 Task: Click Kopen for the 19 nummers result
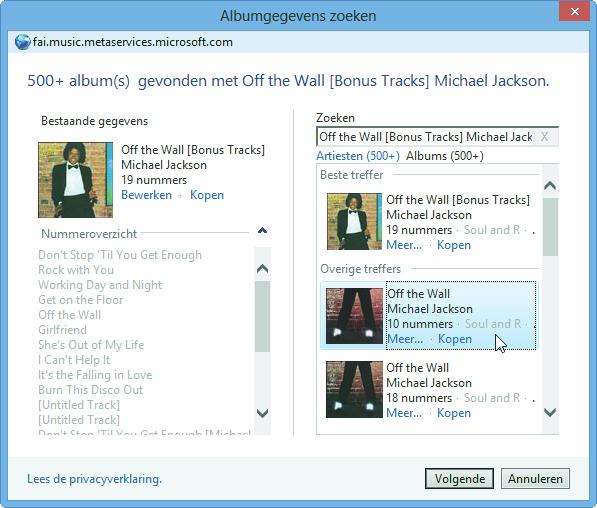coord(454,245)
